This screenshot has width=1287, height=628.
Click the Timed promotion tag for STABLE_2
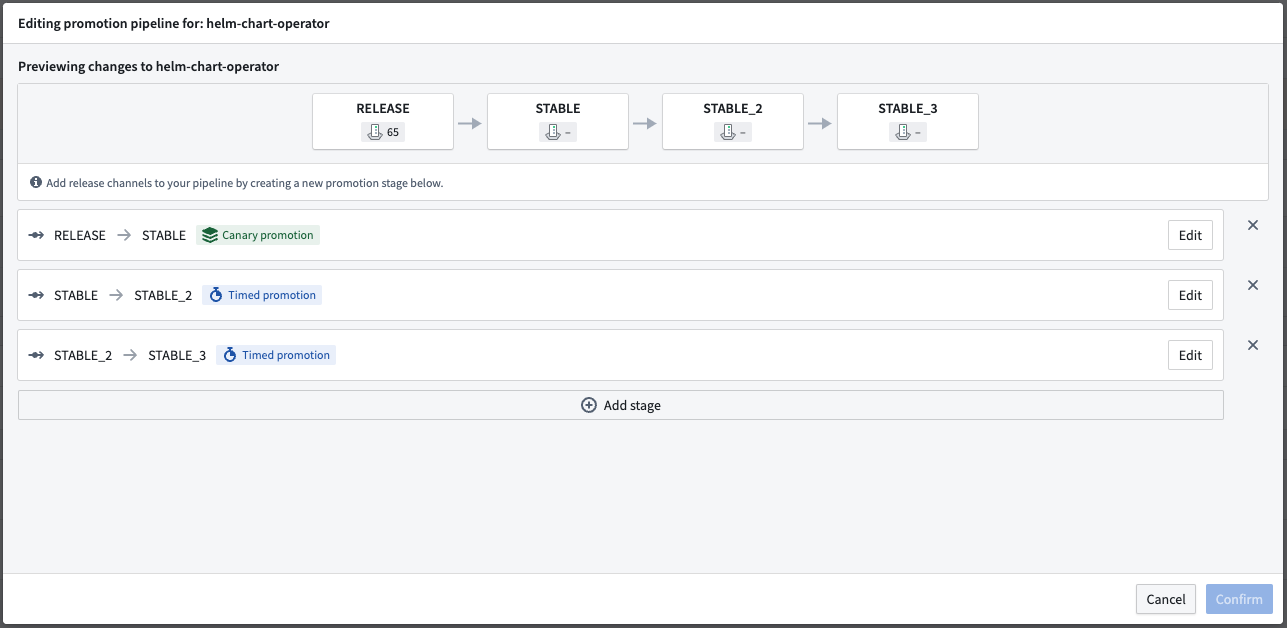[262, 296]
